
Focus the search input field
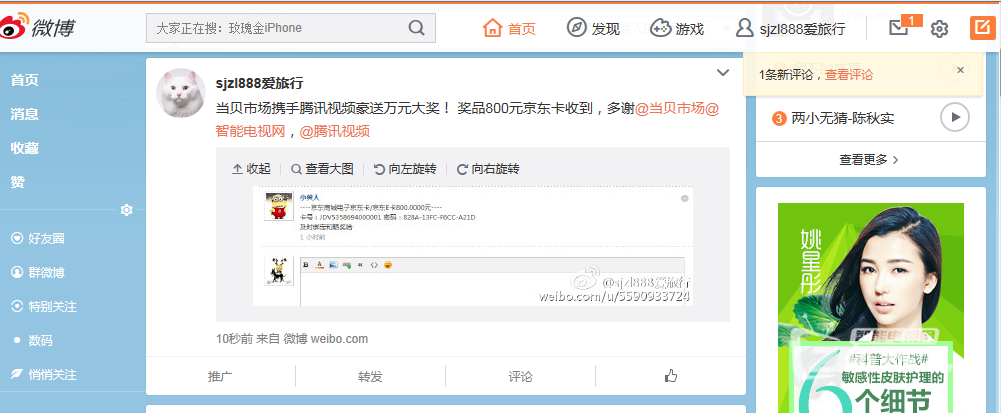[x=290, y=28]
